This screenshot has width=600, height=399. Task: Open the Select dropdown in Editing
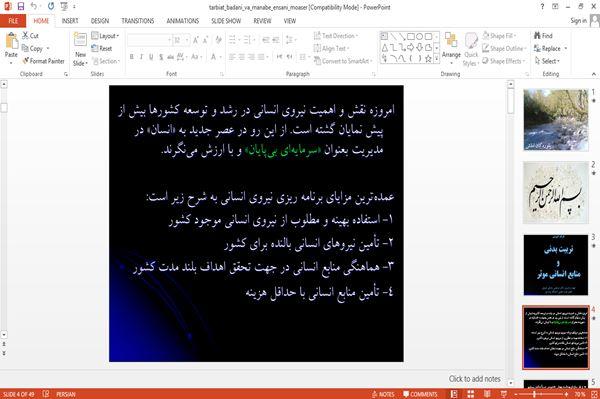tap(547, 61)
